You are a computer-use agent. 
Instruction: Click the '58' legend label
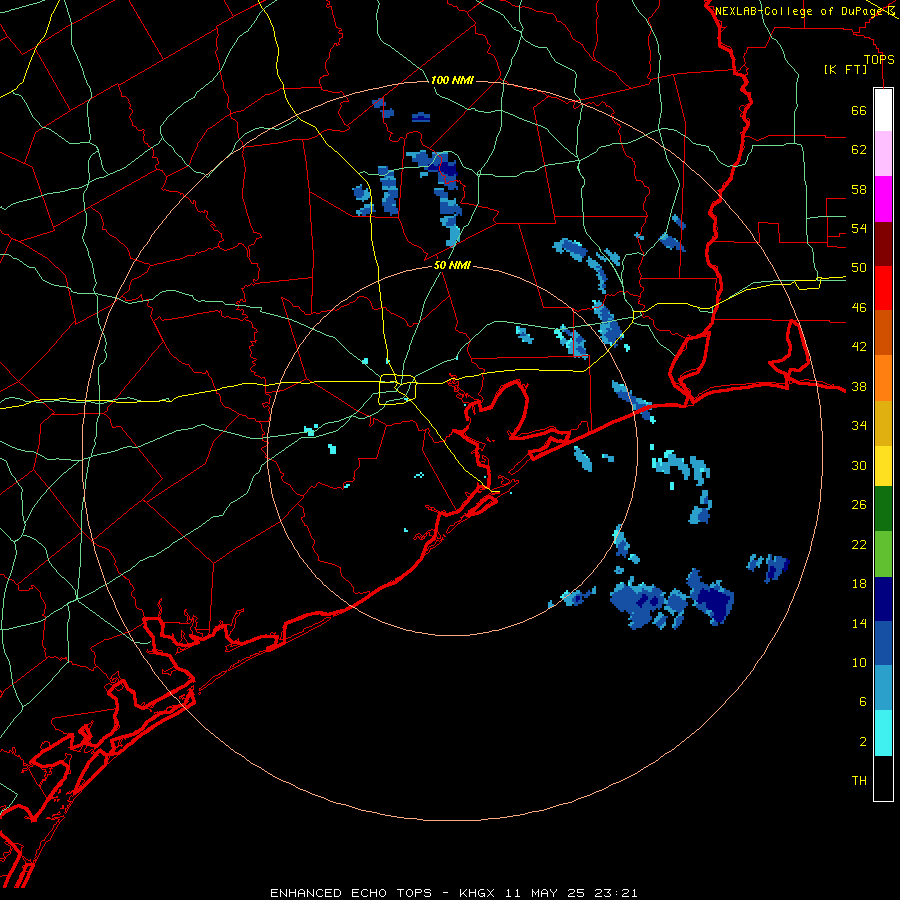point(859,189)
